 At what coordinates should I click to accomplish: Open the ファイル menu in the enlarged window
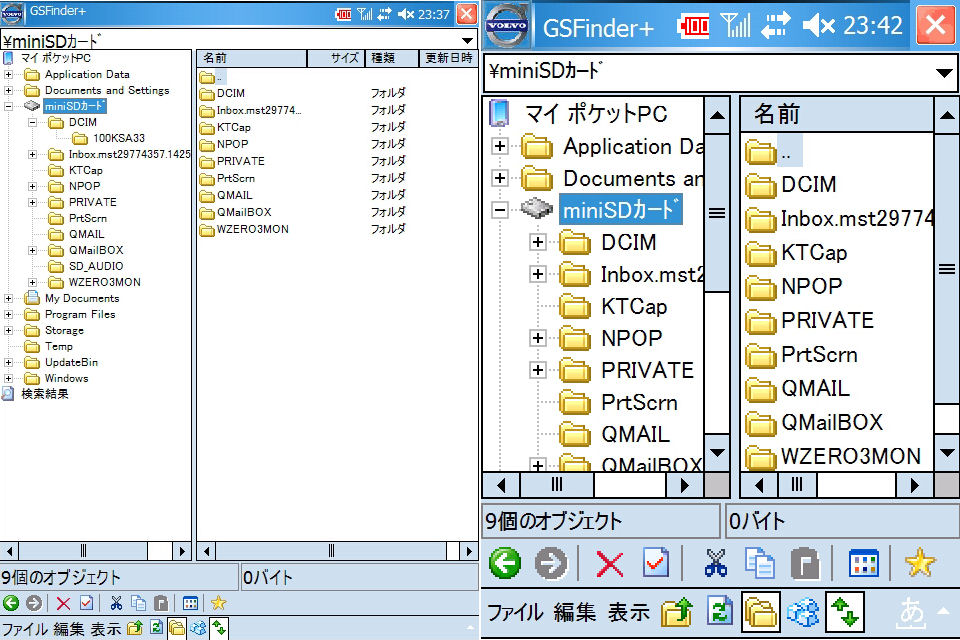click(x=515, y=612)
